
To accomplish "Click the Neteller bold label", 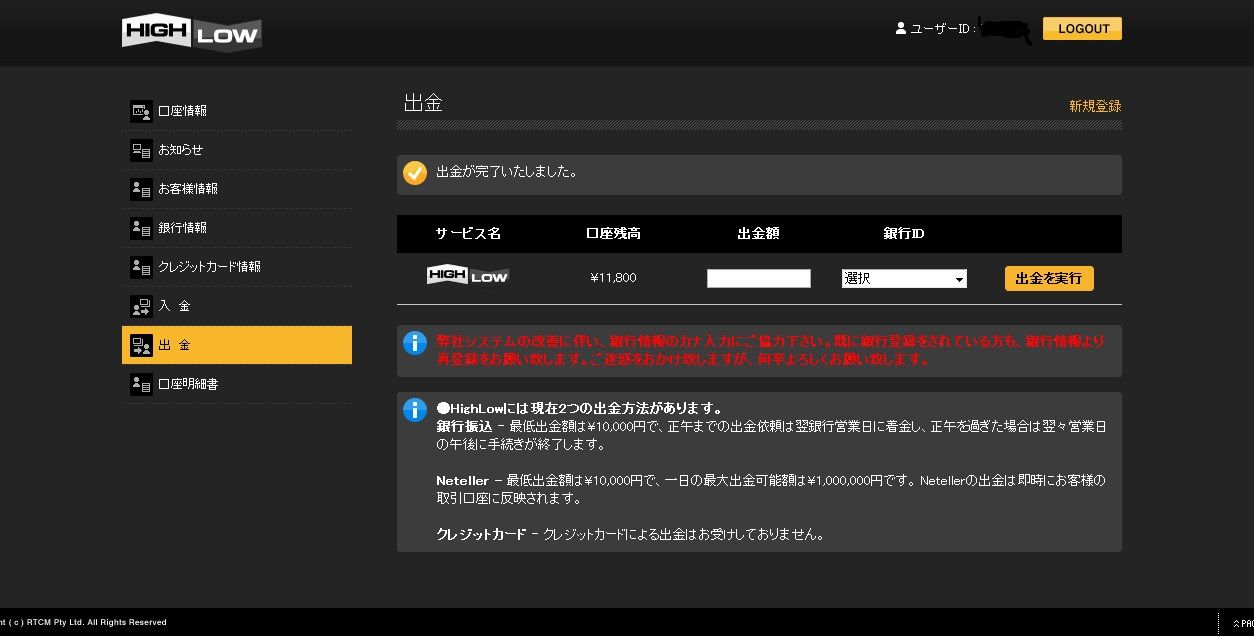I will click(x=462, y=481).
